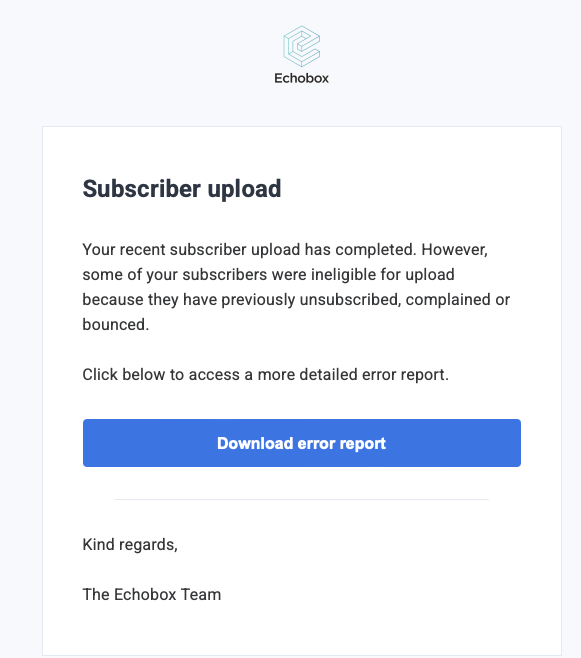Click the word 'Team' in the signature
The image size is (581, 658).
[x=201, y=595]
